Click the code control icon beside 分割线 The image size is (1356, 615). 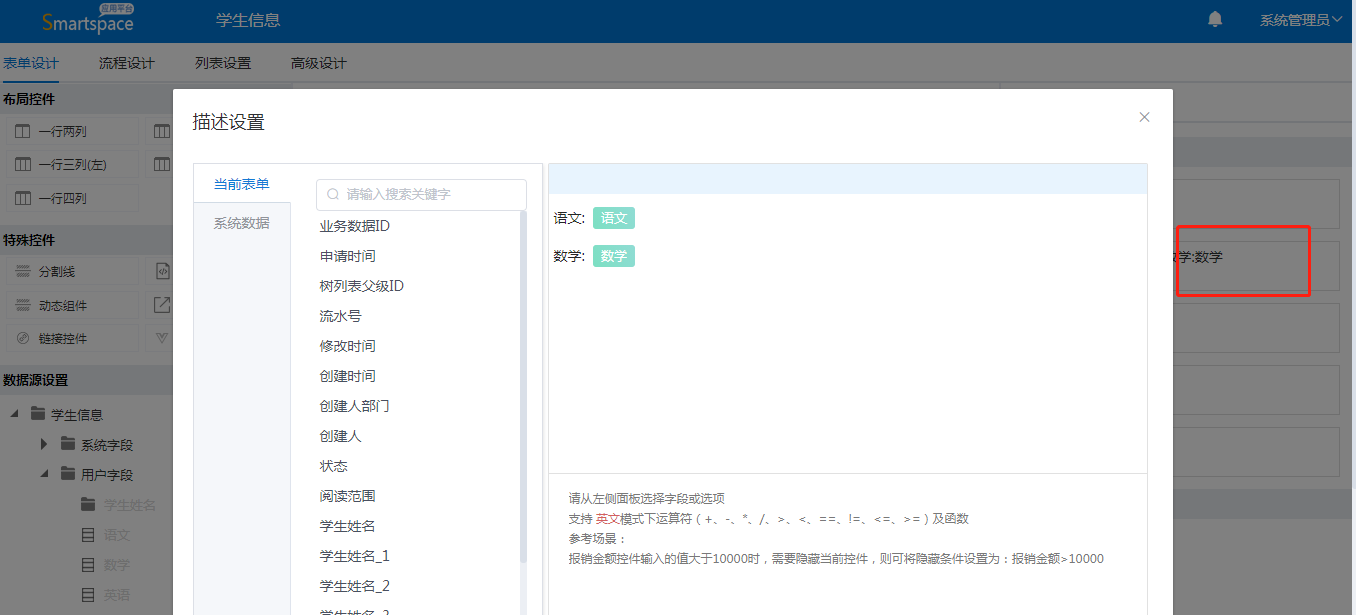click(163, 271)
